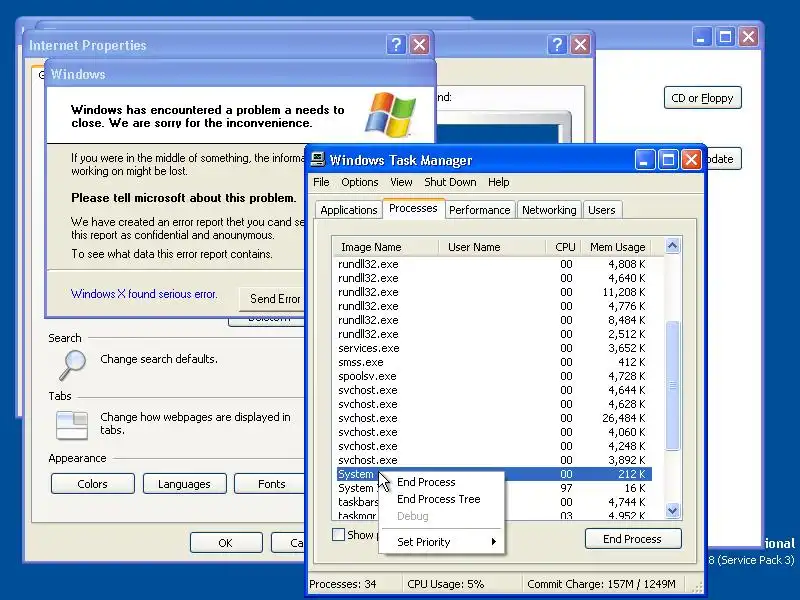The image size is (800, 600).
Task: Switch to the Applications tab
Action: click(348, 210)
